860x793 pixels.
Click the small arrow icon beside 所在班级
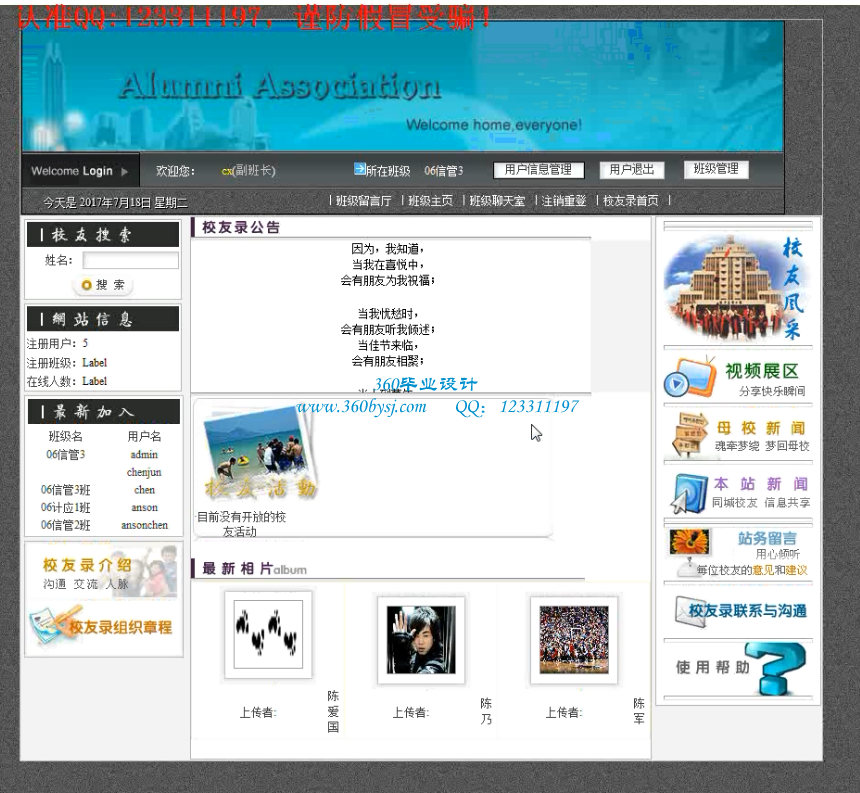(x=359, y=169)
